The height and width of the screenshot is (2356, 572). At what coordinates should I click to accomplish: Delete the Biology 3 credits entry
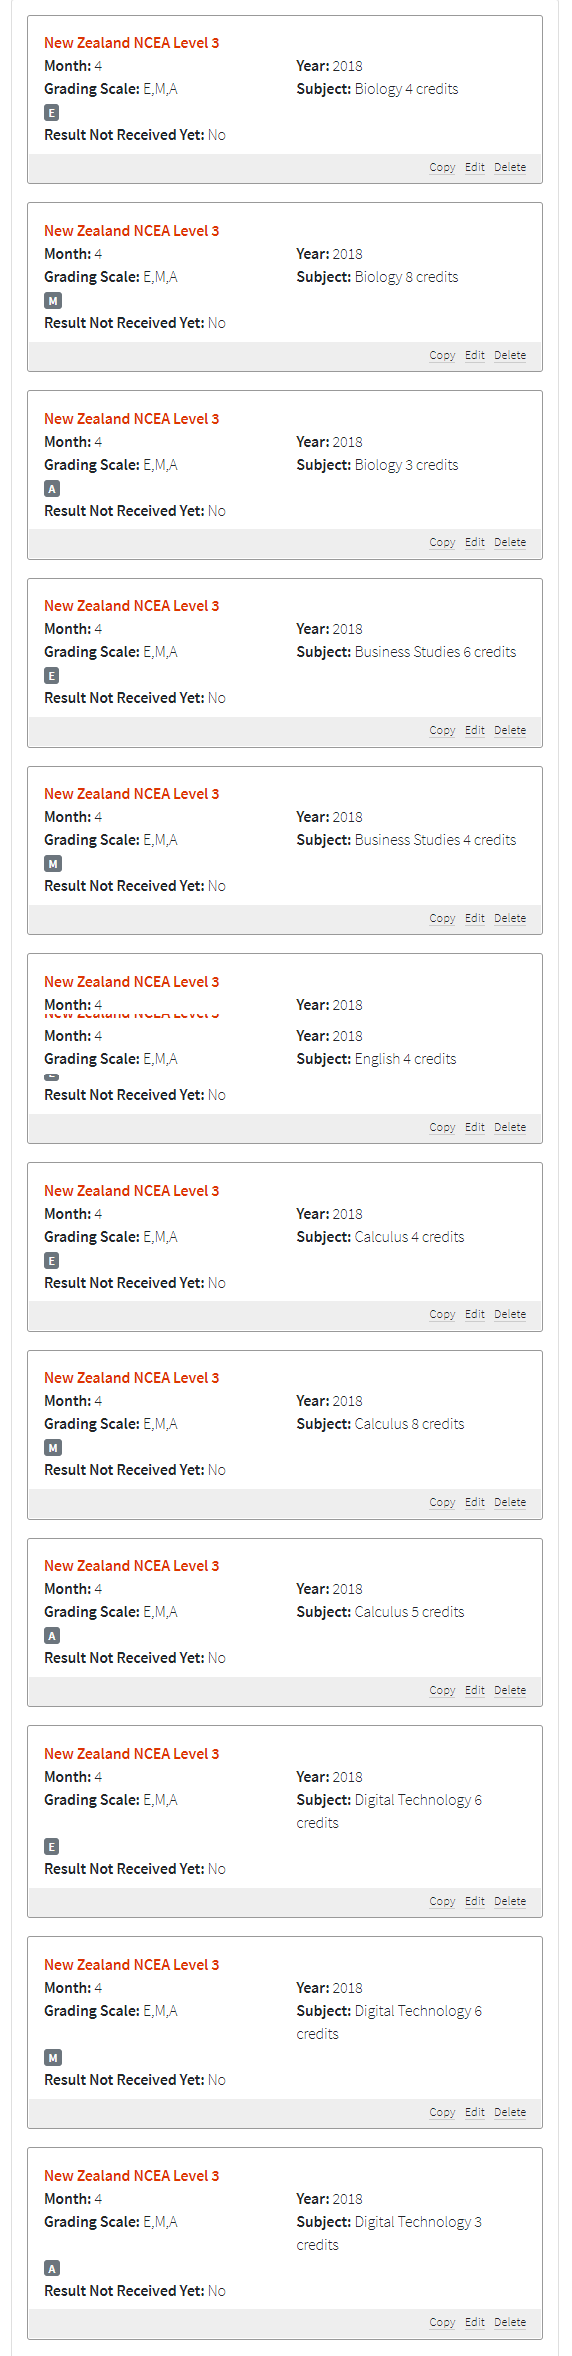pos(510,542)
